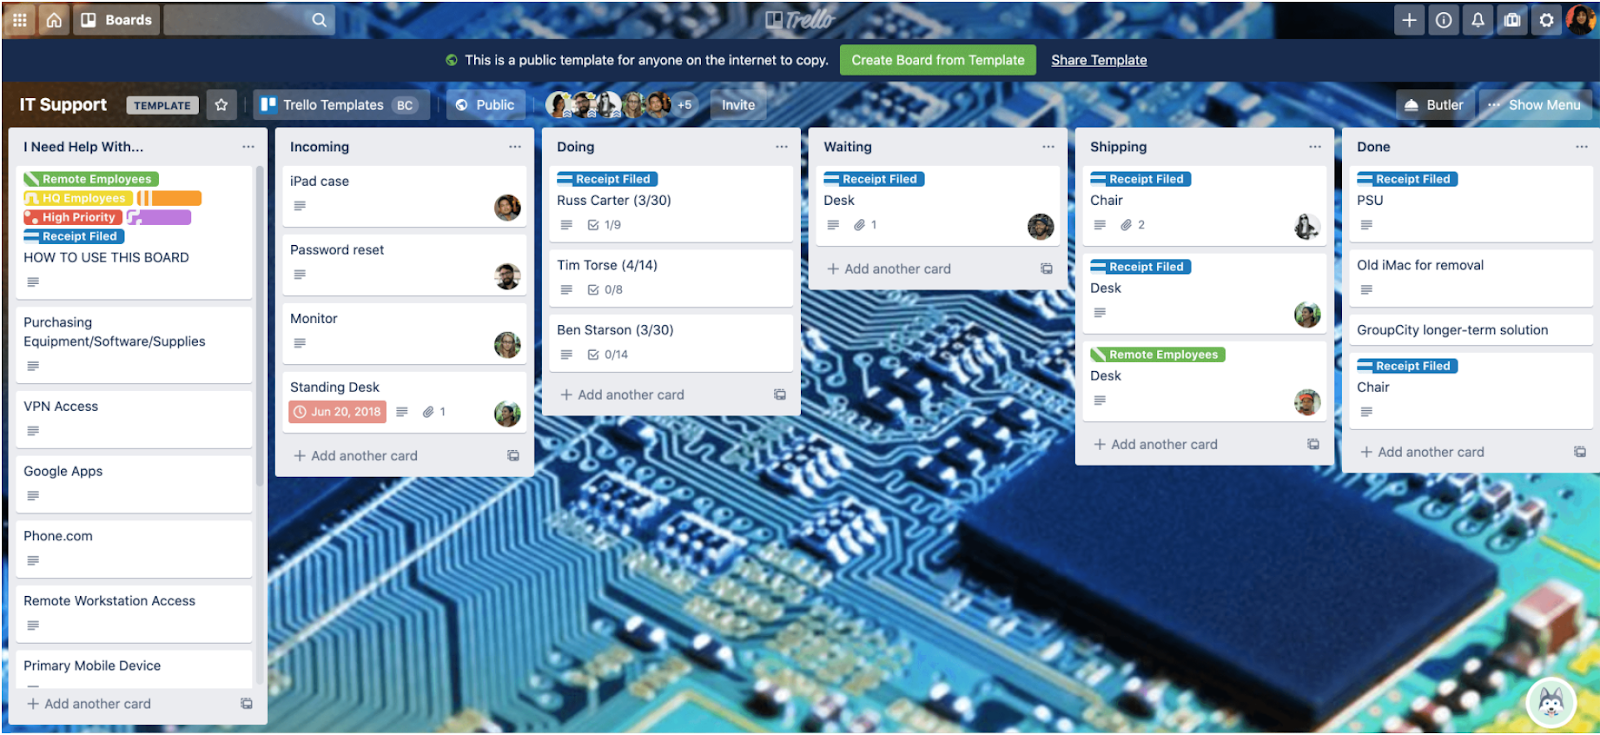Click template card icon in Waiting list
Screen dimensions: 1600x735
tap(1046, 269)
